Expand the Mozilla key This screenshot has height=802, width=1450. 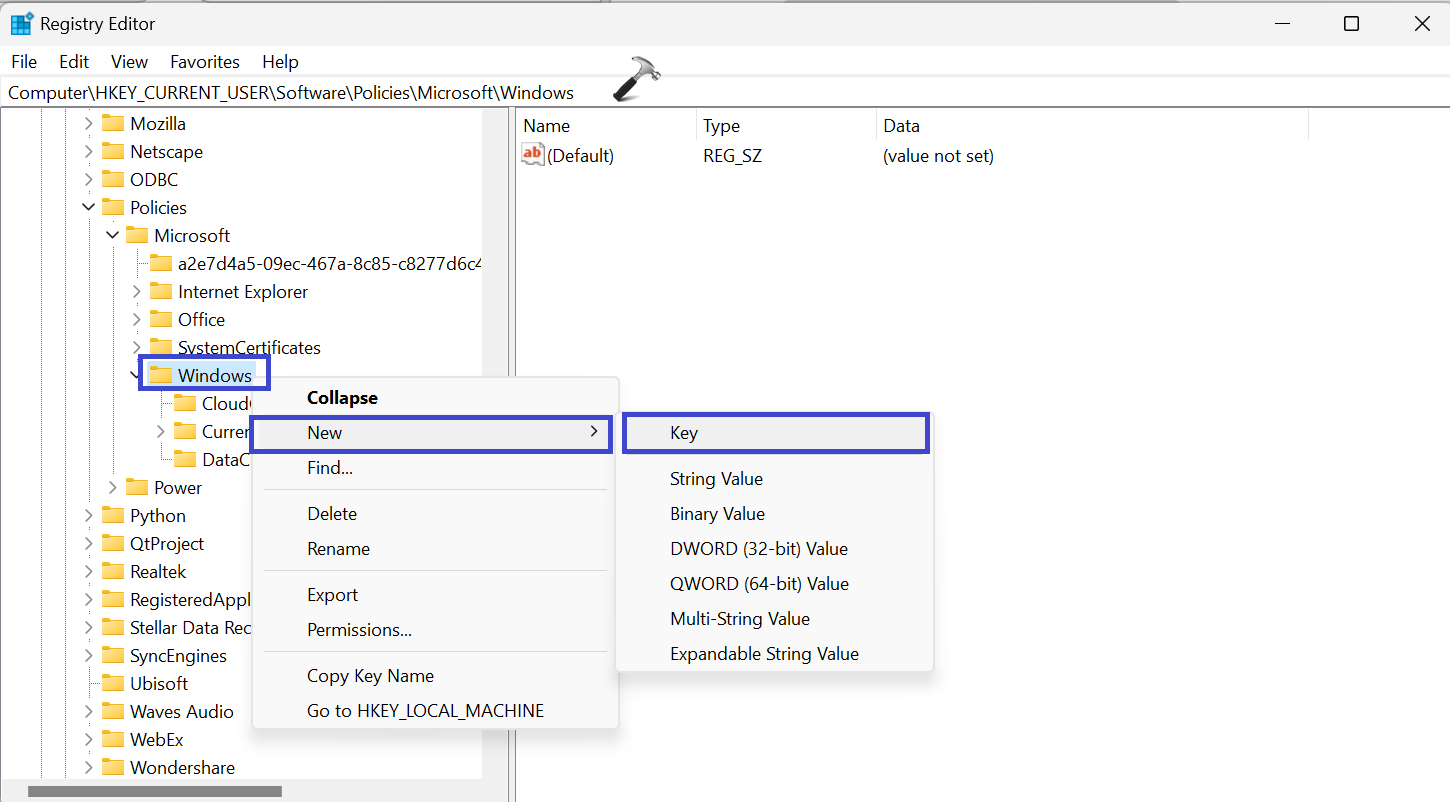(88, 124)
